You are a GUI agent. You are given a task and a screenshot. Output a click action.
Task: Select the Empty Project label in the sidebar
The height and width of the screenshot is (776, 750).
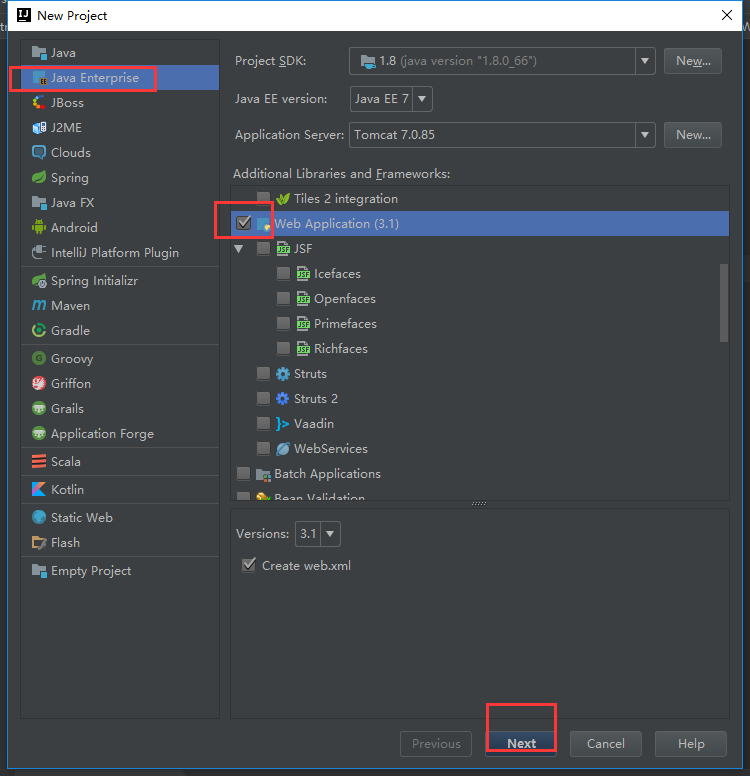point(91,571)
